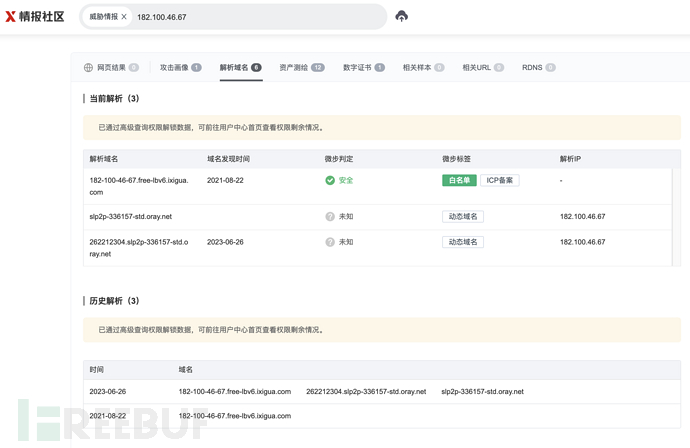Screen dimensions: 690x448
Task: Click 182-100-46-67.free-lbv6.ixigua.com in the 2021-08-22 history row
Action: click(x=234, y=416)
